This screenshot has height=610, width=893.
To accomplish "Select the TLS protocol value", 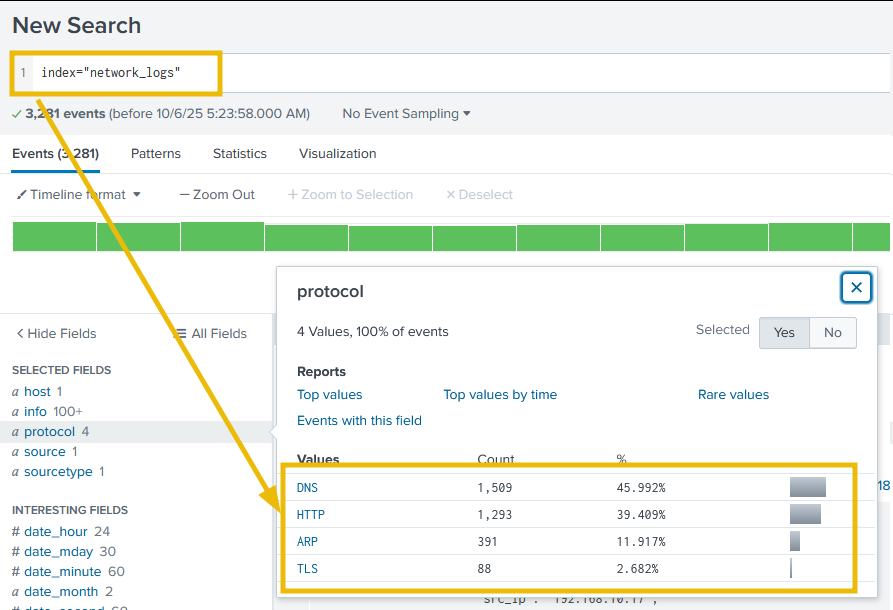I will [x=307, y=569].
